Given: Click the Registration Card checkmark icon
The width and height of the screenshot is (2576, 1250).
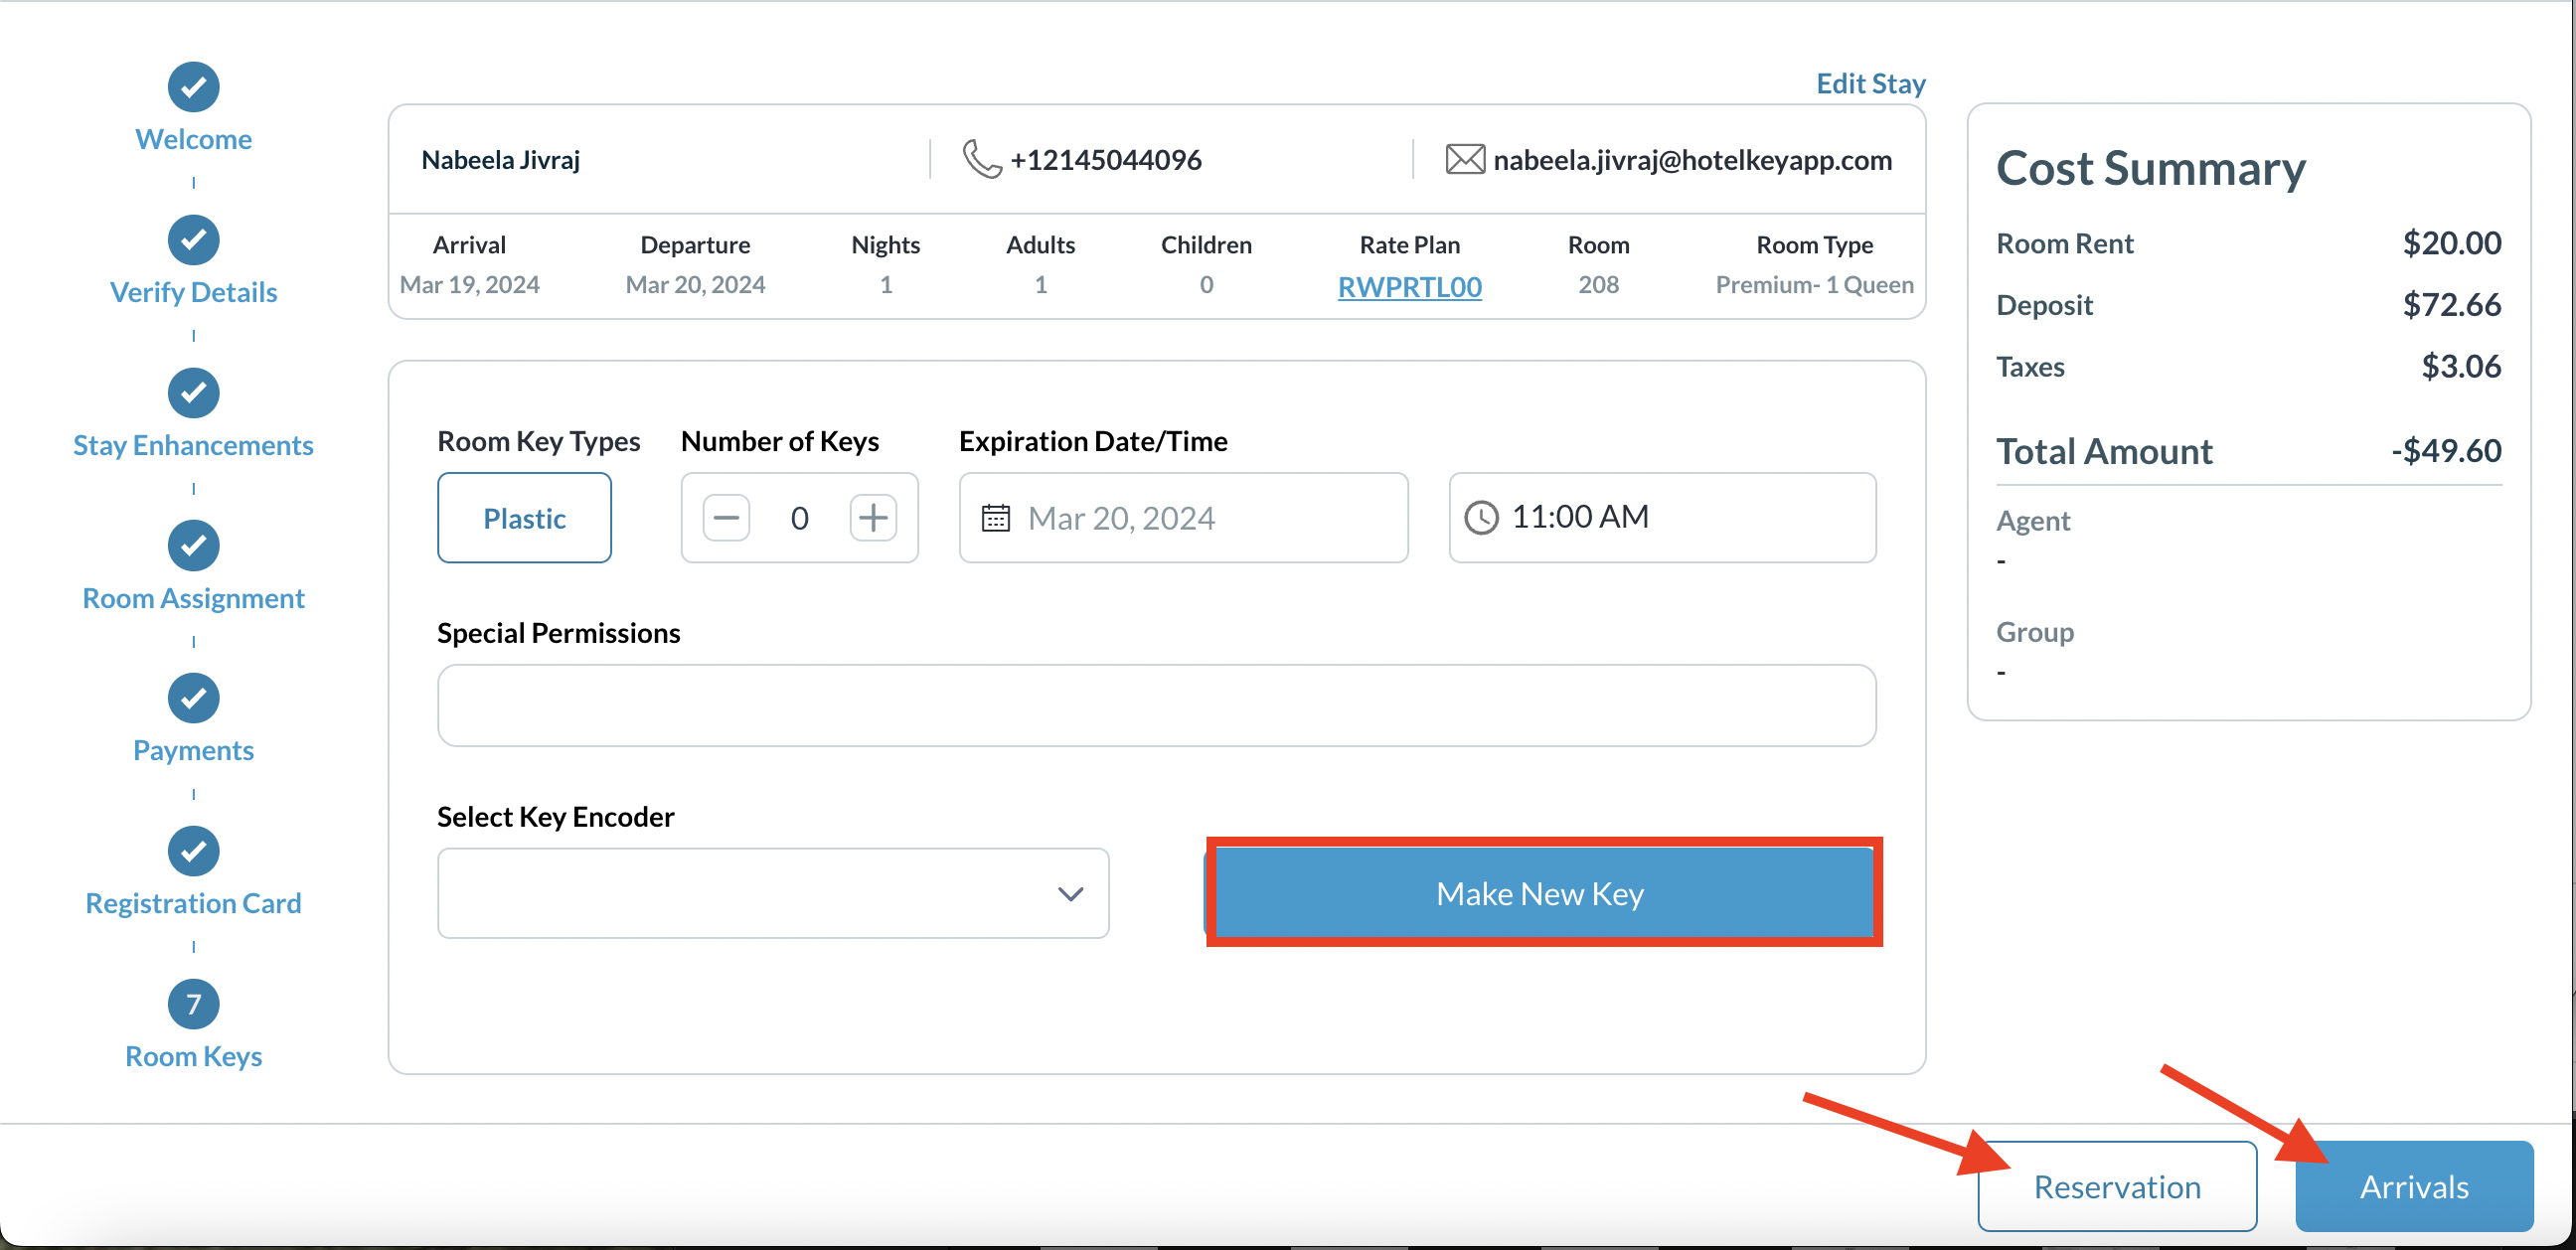Looking at the screenshot, I should click(x=193, y=851).
